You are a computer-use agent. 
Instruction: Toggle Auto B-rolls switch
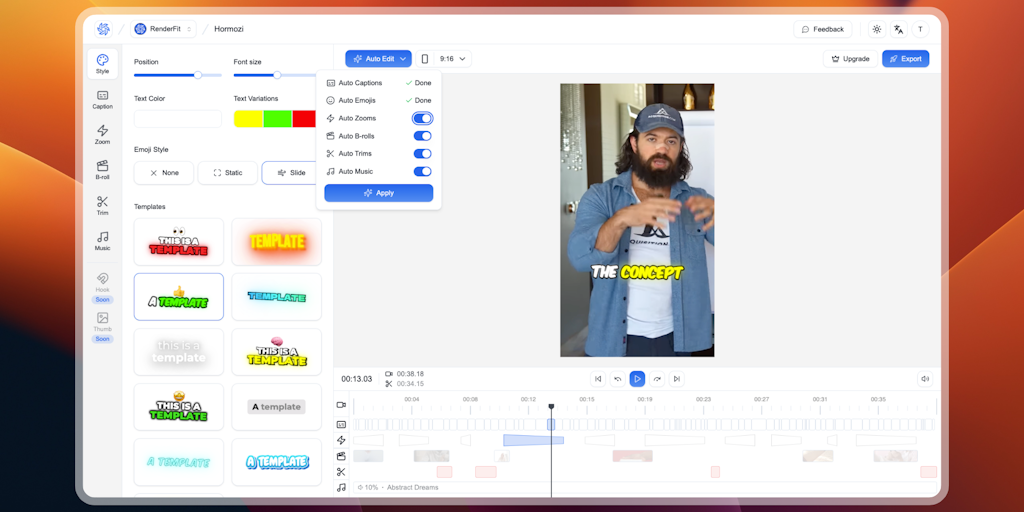point(422,136)
